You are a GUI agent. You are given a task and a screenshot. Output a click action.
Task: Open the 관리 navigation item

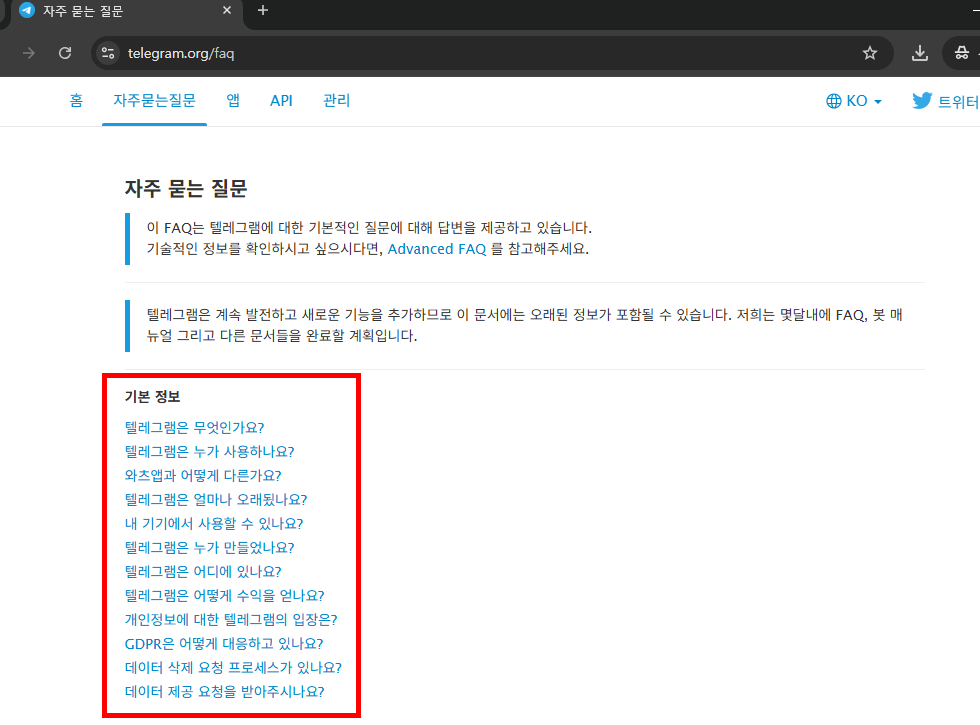[x=336, y=100]
